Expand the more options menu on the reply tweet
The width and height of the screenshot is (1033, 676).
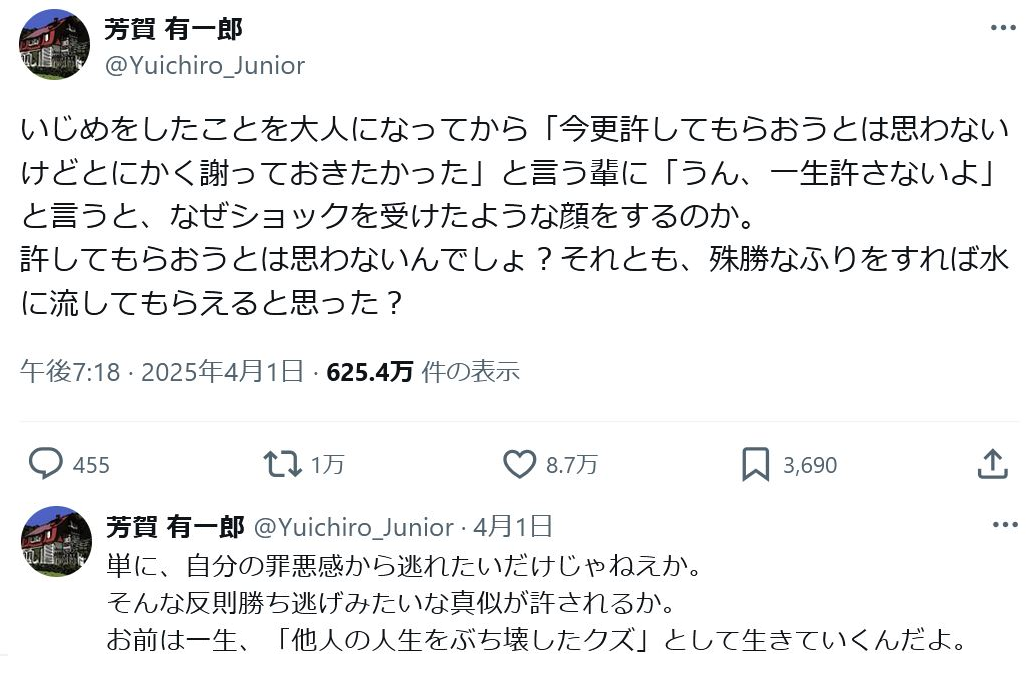coord(1003,526)
